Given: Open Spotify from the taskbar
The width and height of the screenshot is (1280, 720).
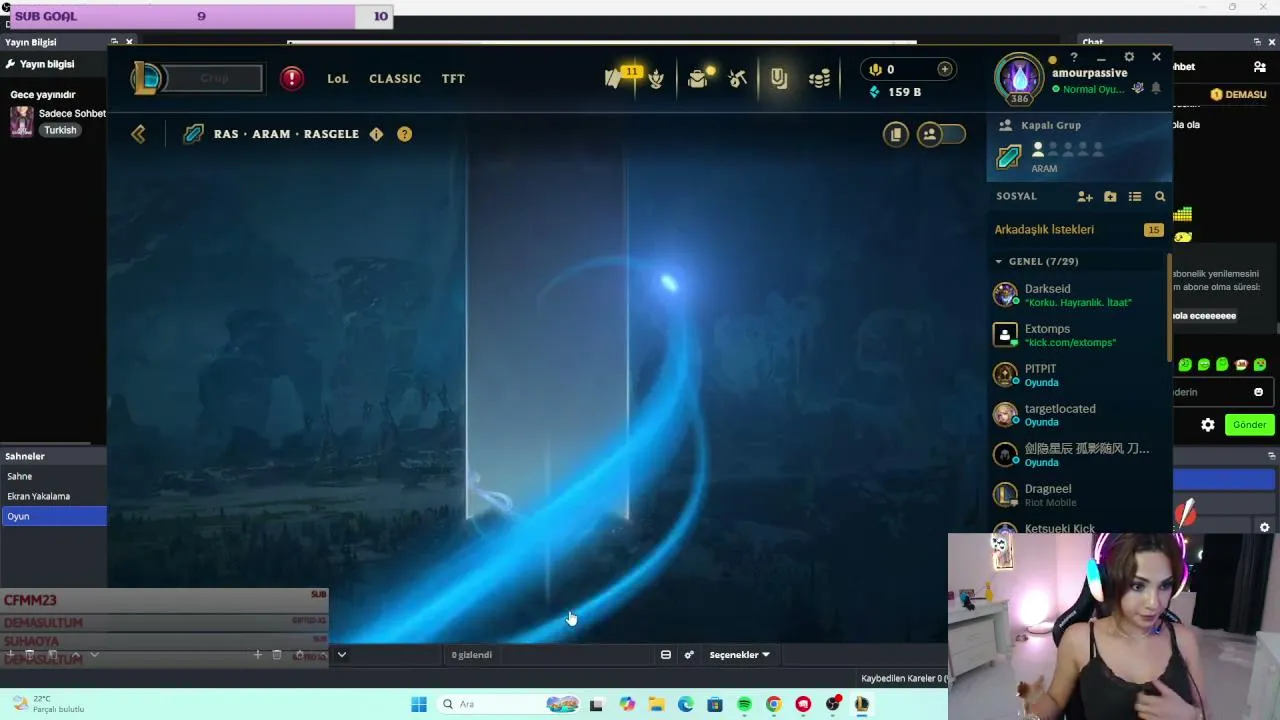Looking at the screenshot, I should (x=744, y=704).
